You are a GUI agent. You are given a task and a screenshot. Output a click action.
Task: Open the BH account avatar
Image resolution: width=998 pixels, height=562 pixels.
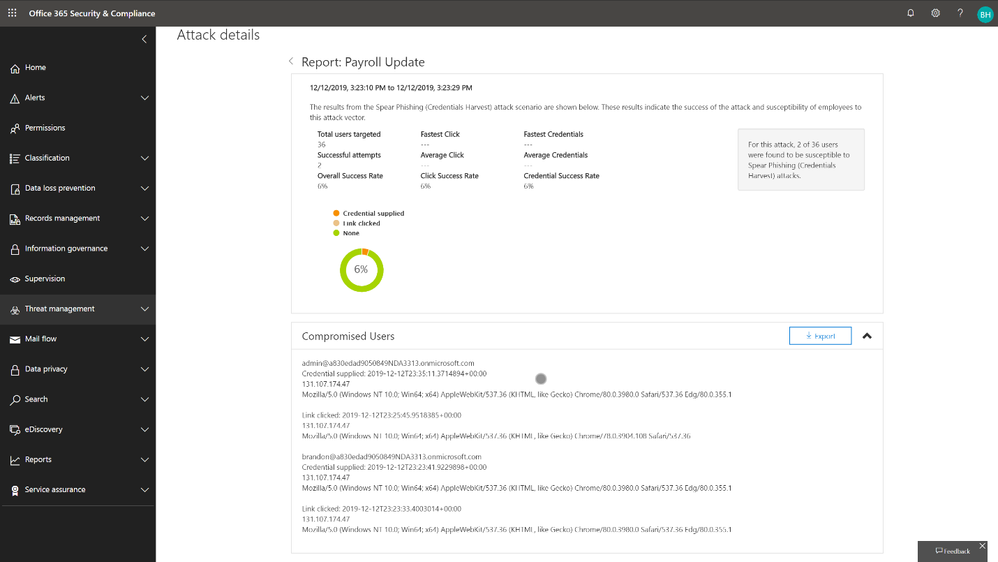click(x=985, y=14)
